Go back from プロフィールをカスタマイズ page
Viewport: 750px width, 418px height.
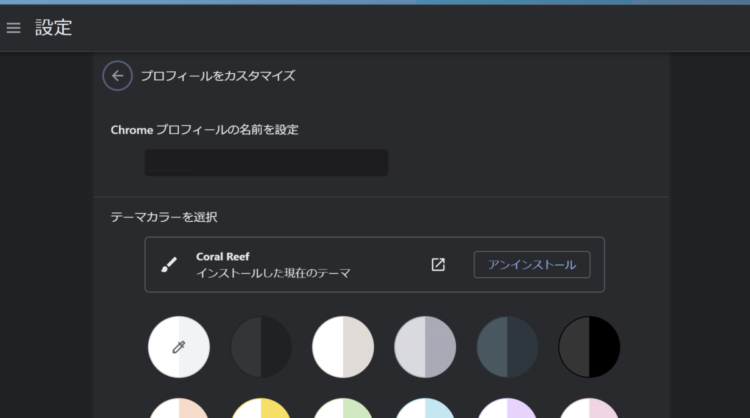point(117,76)
